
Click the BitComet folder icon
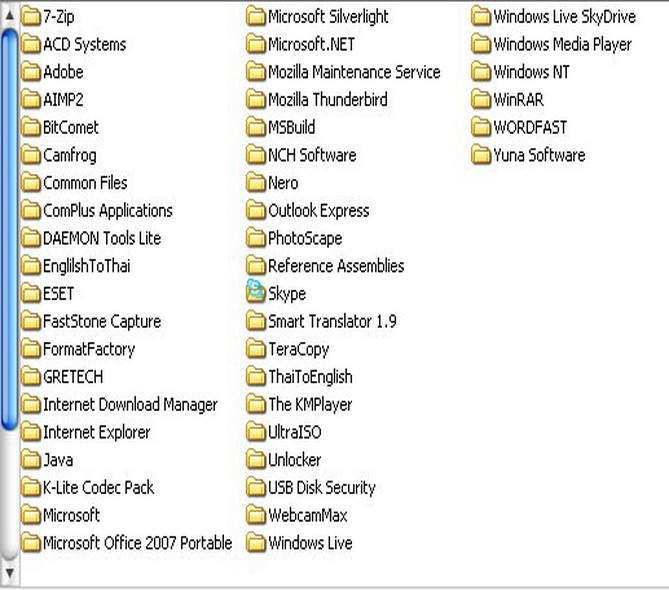(x=31, y=127)
